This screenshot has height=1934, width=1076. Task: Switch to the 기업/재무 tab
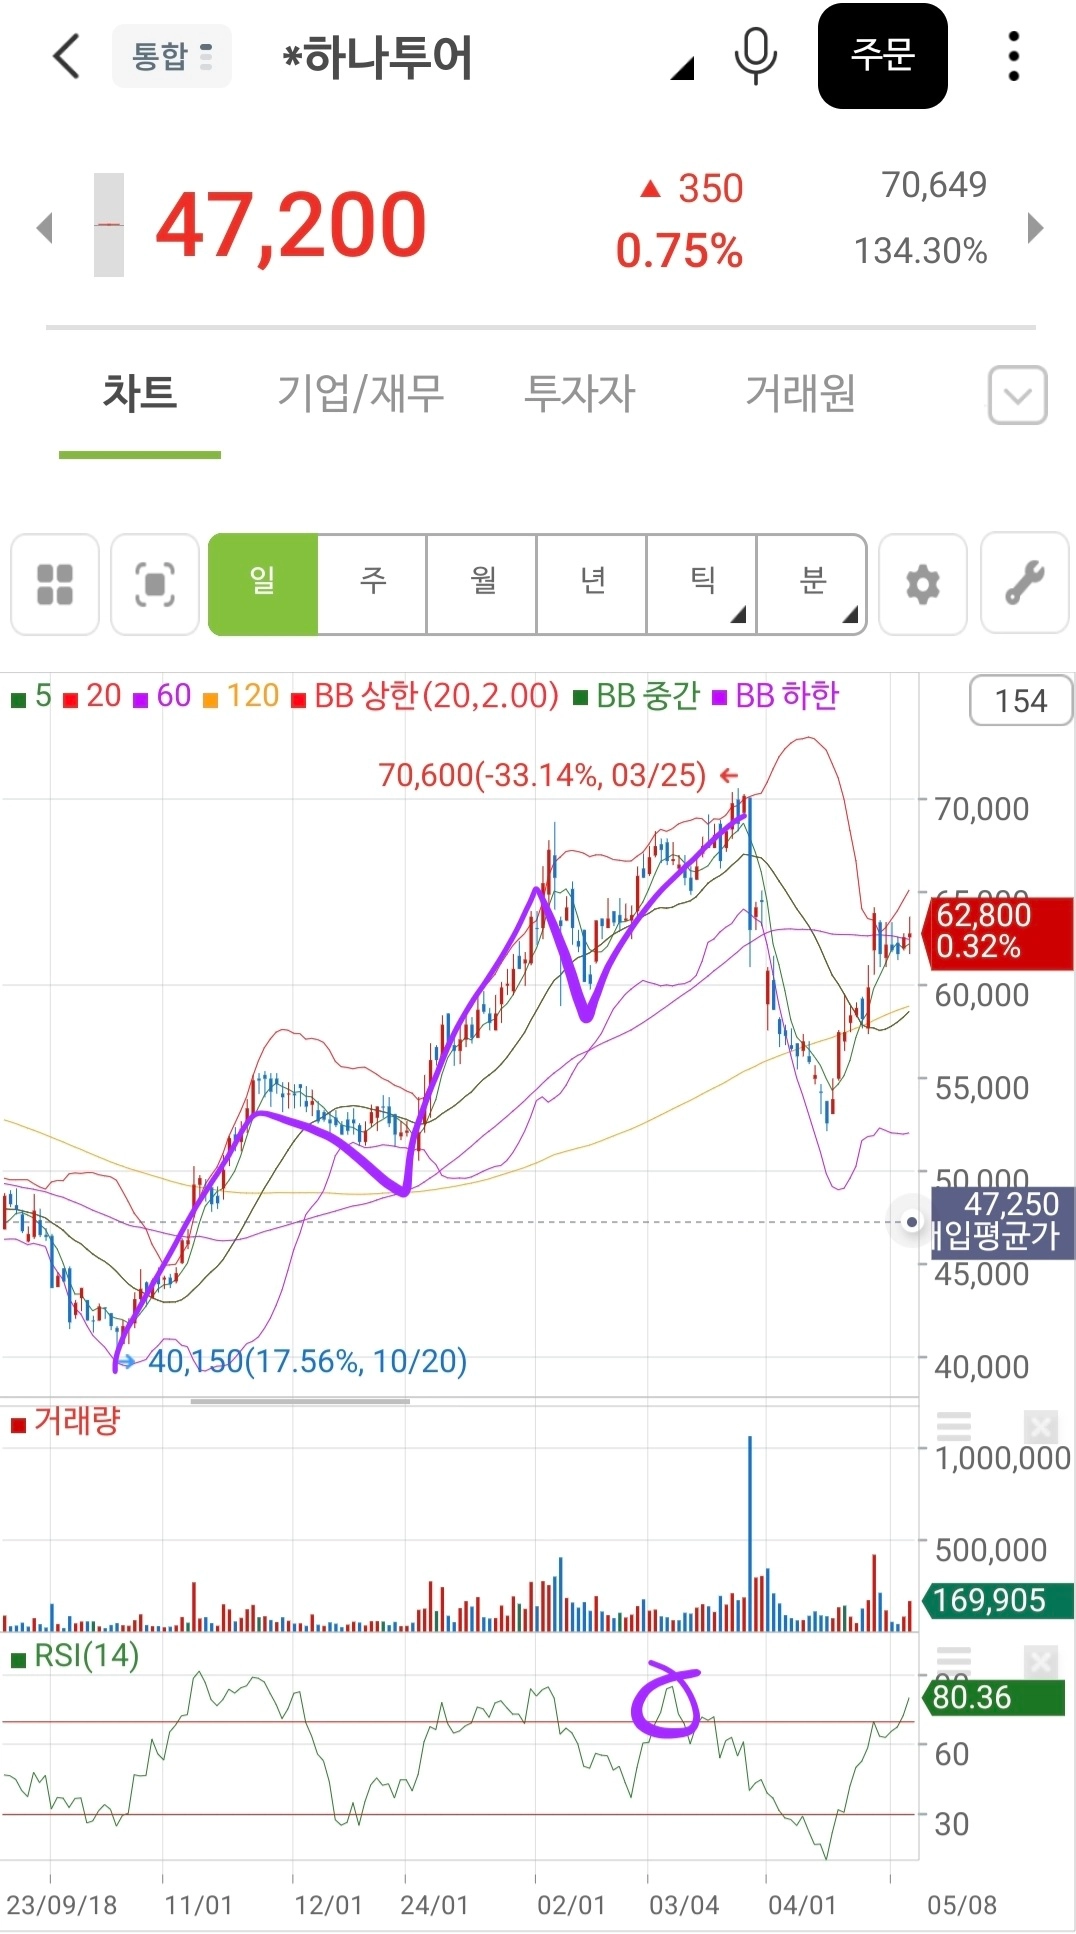tap(360, 393)
